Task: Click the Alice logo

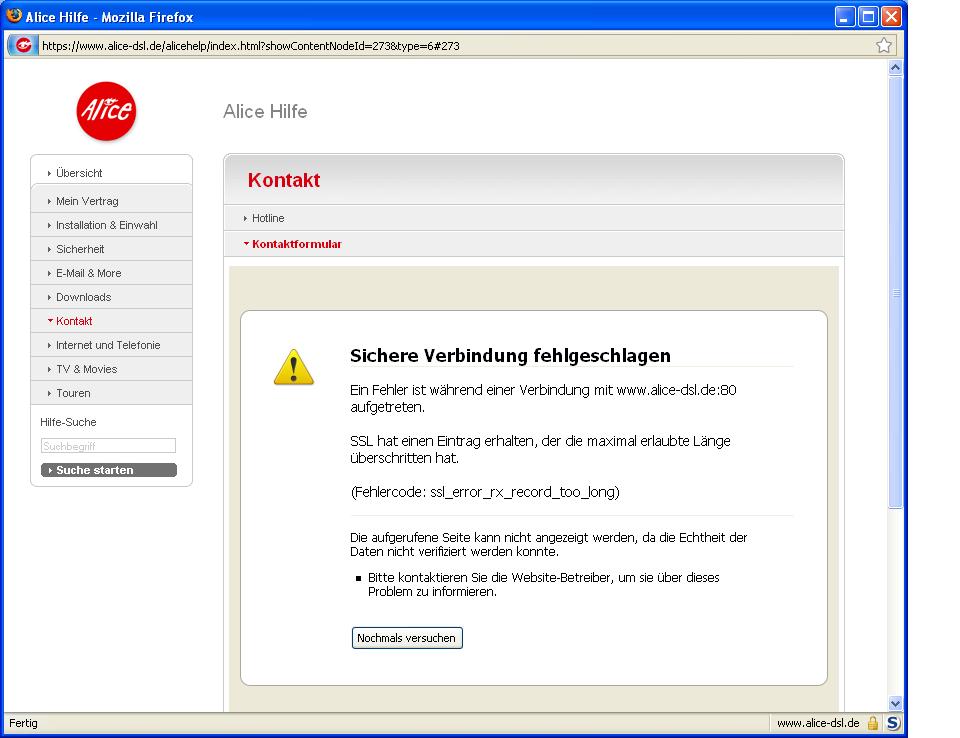Action: pyautogui.click(x=106, y=111)
